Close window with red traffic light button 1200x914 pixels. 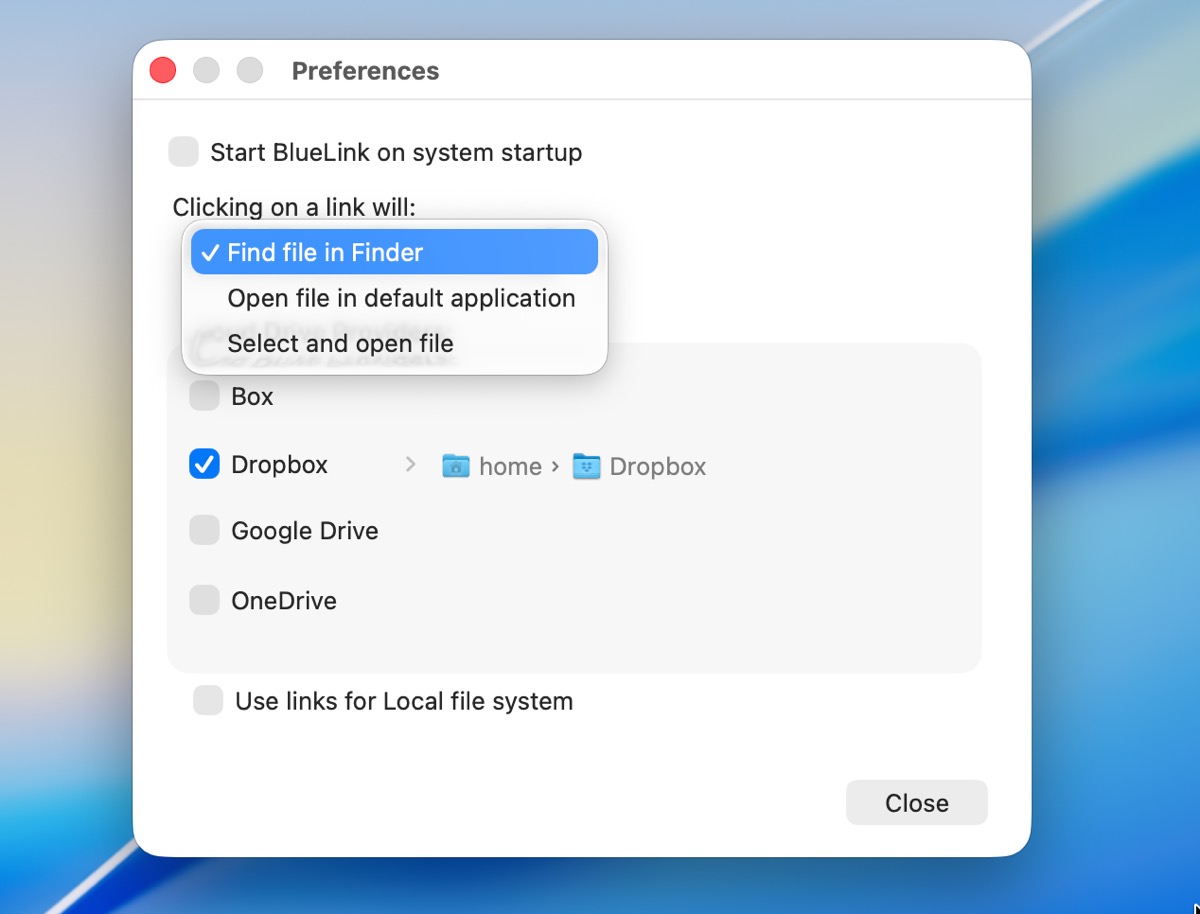click(x=163, y=70)
